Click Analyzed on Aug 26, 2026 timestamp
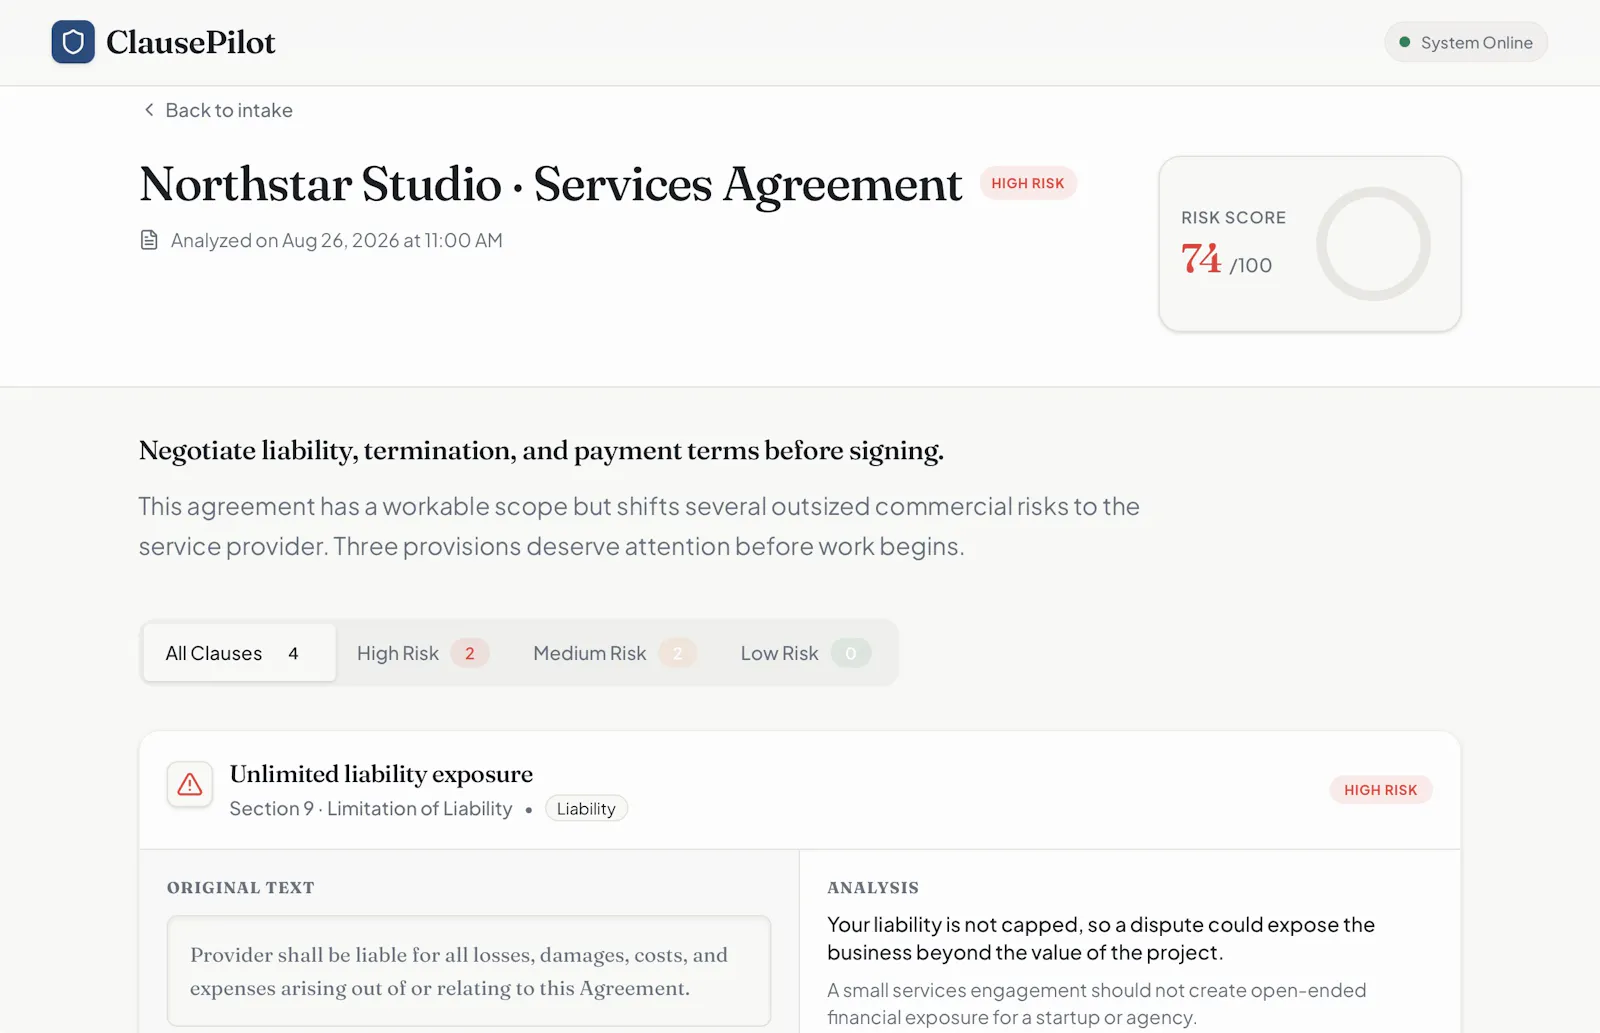This screenshot has height=1033, width=1600. click(x=336, y=240)
